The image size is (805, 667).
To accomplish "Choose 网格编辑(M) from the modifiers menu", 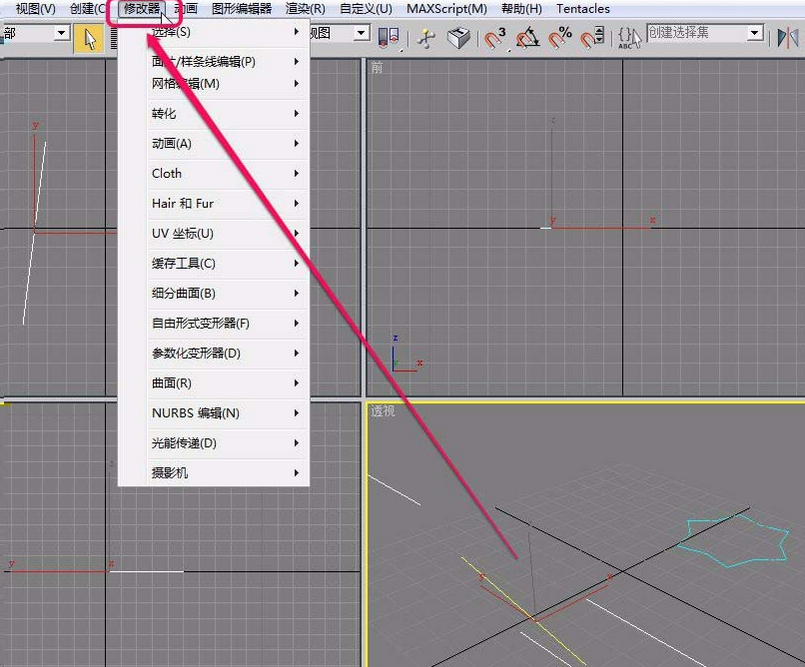I will click(180, 83).
